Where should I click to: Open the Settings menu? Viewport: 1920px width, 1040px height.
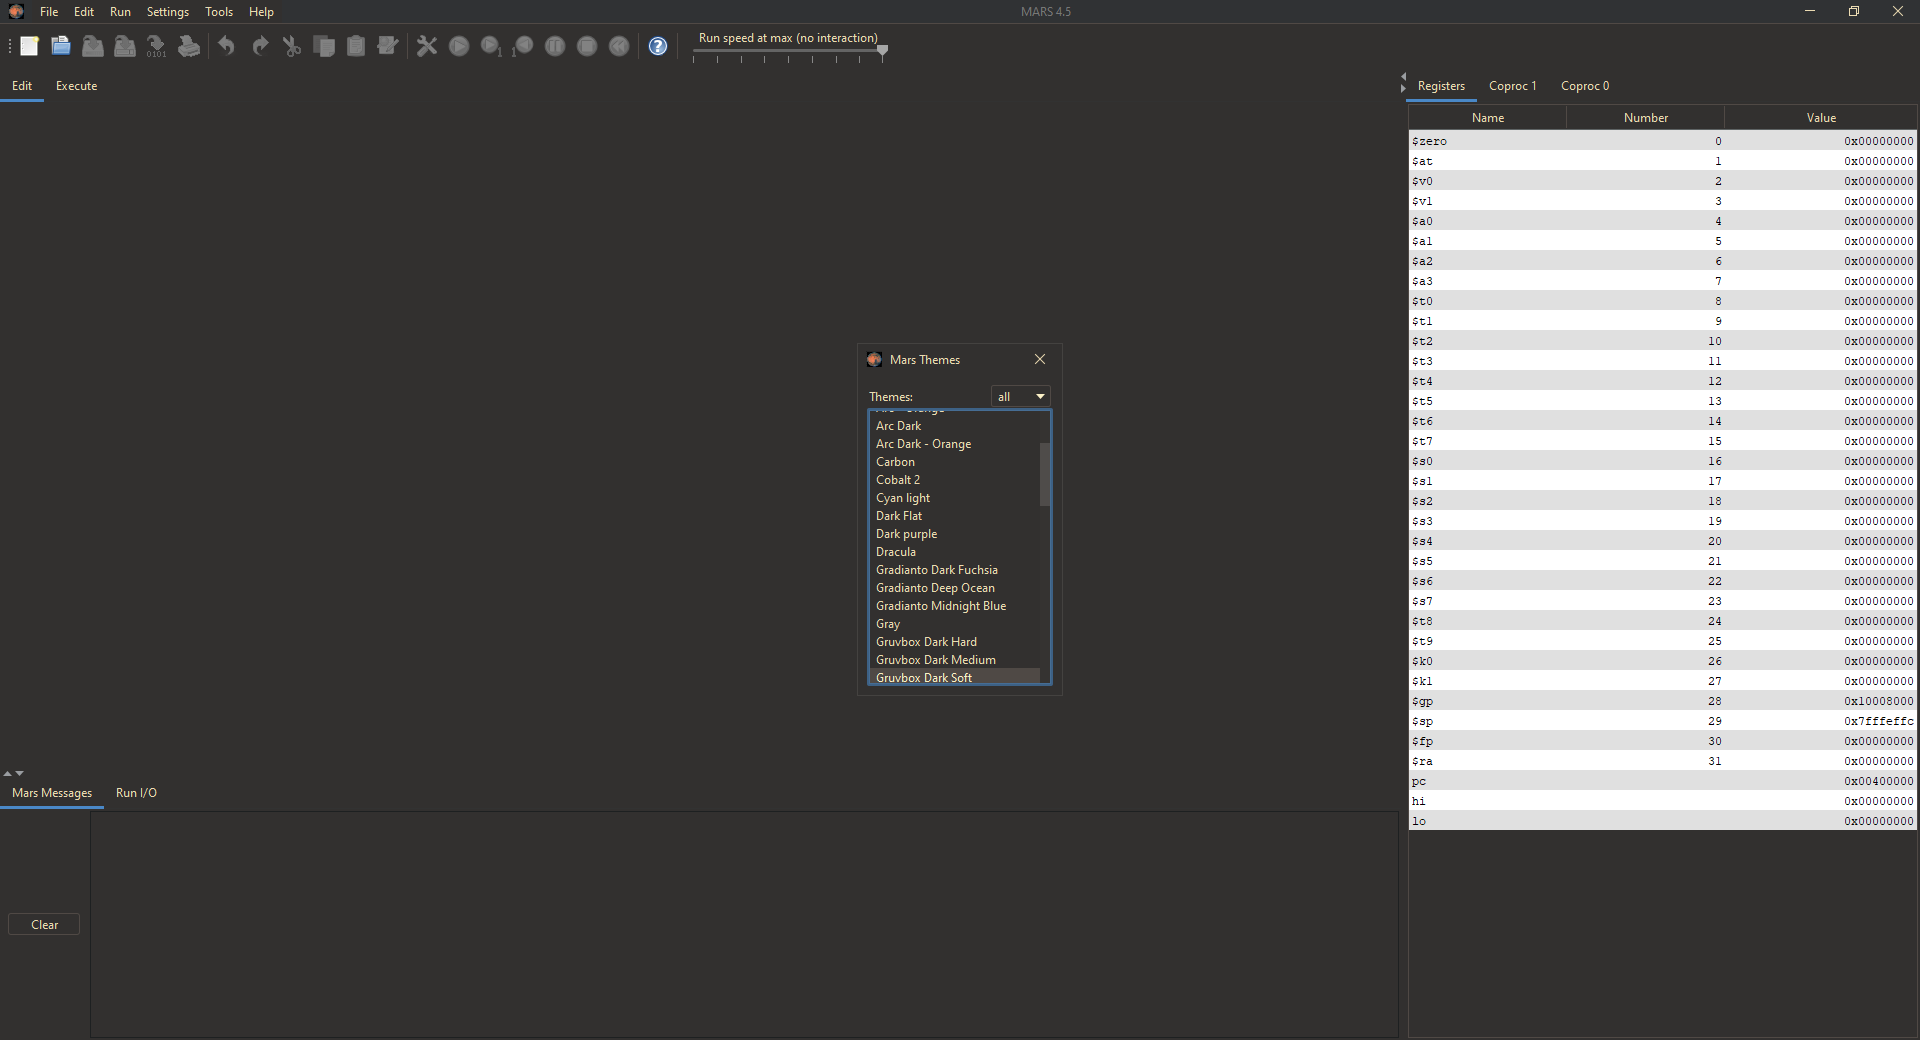tap(168, 12)
